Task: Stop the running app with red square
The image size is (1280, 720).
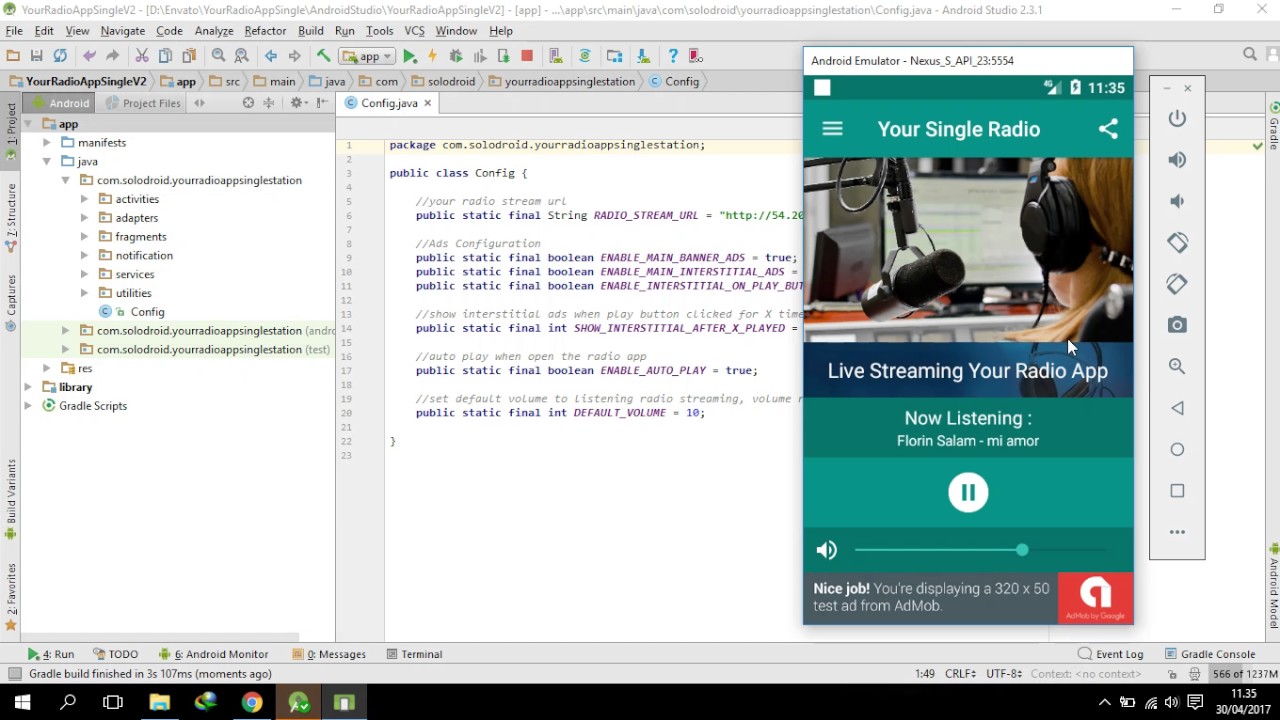Action: click(x=527, y=56)
